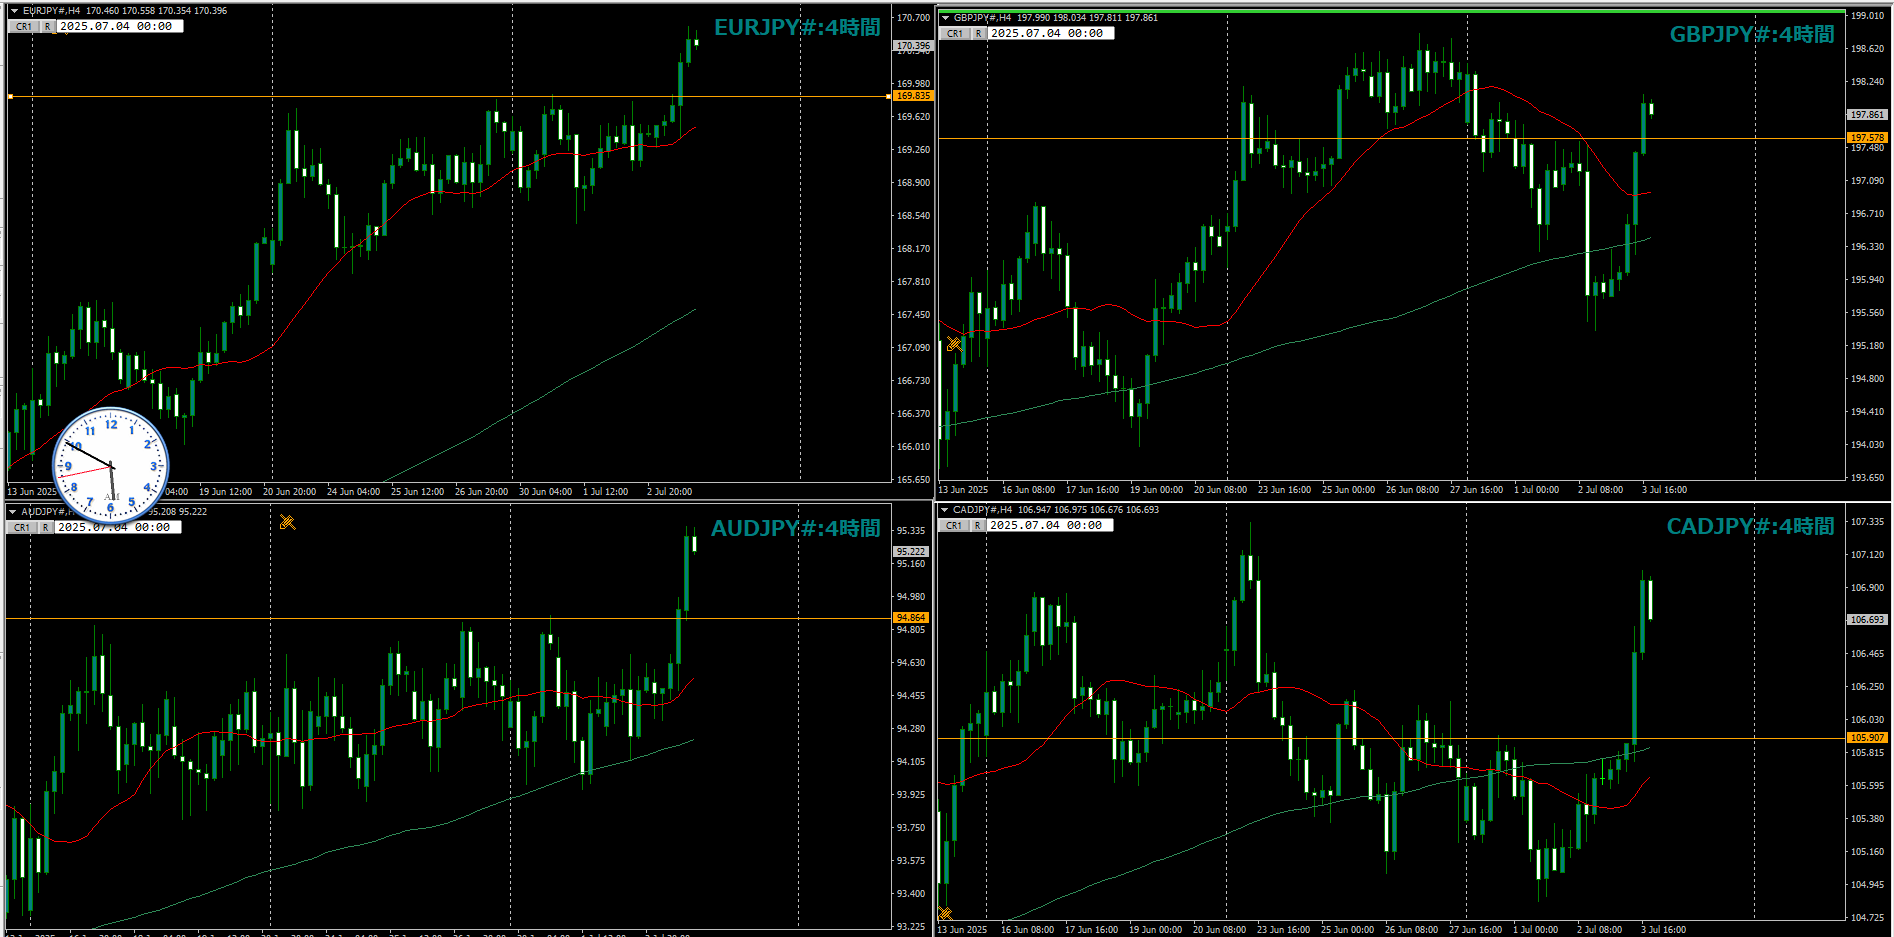The height and width of the screenshot is (937, 1894).
Task: Click the orange pencil icon on AUDJPY chart
Action: pos(287,522)
